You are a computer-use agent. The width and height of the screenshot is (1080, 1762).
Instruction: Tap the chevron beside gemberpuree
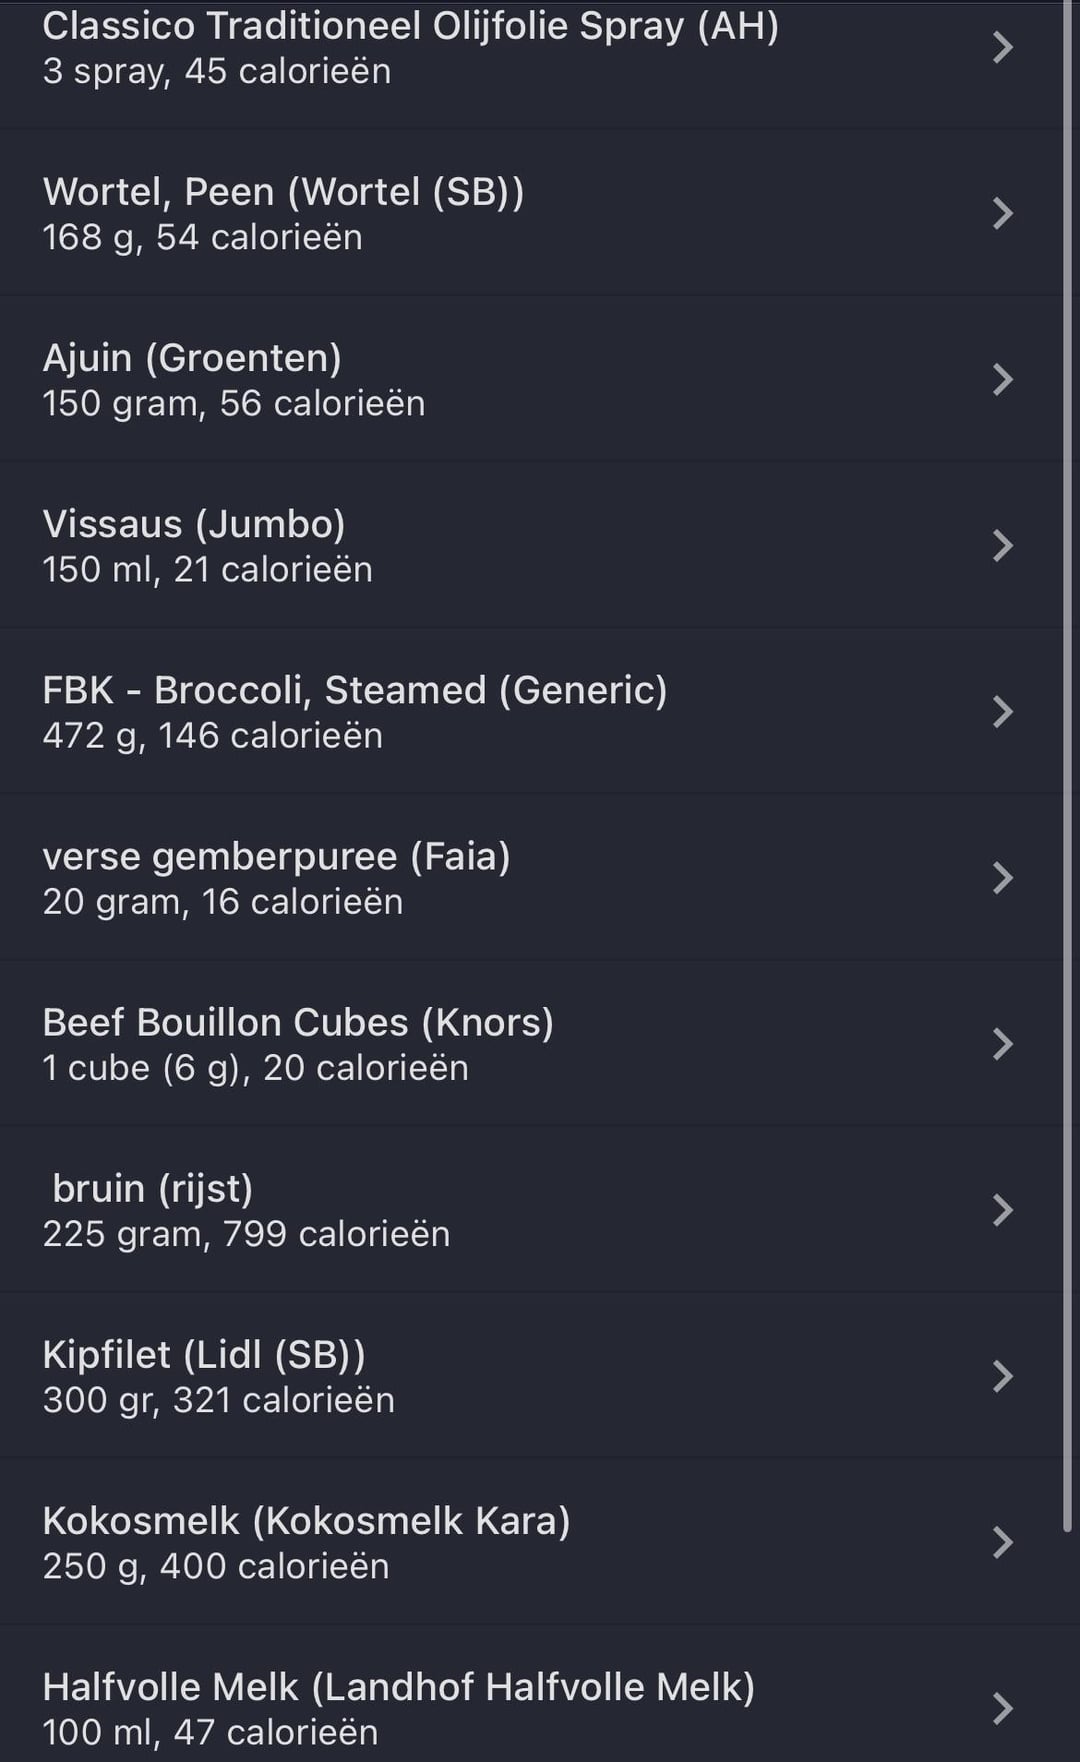click(x=1002, y=877)
